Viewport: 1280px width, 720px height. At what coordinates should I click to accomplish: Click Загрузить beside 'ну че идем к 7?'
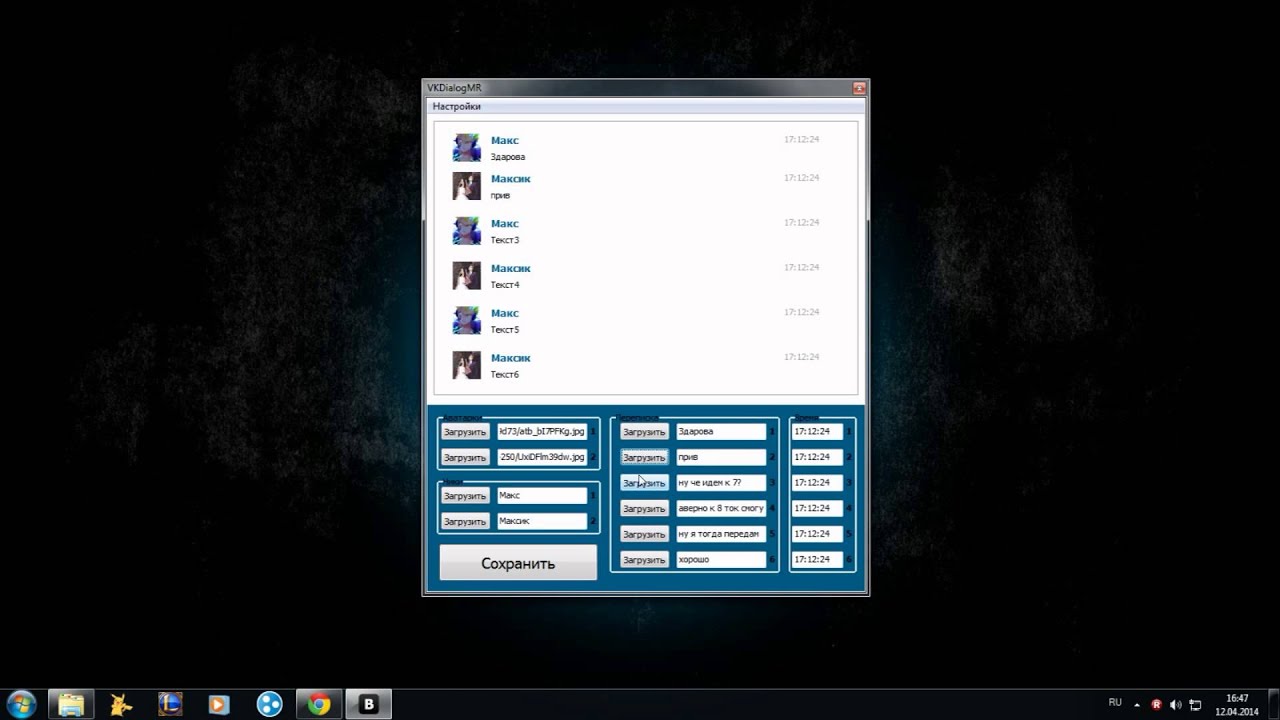tap(644, 483)
